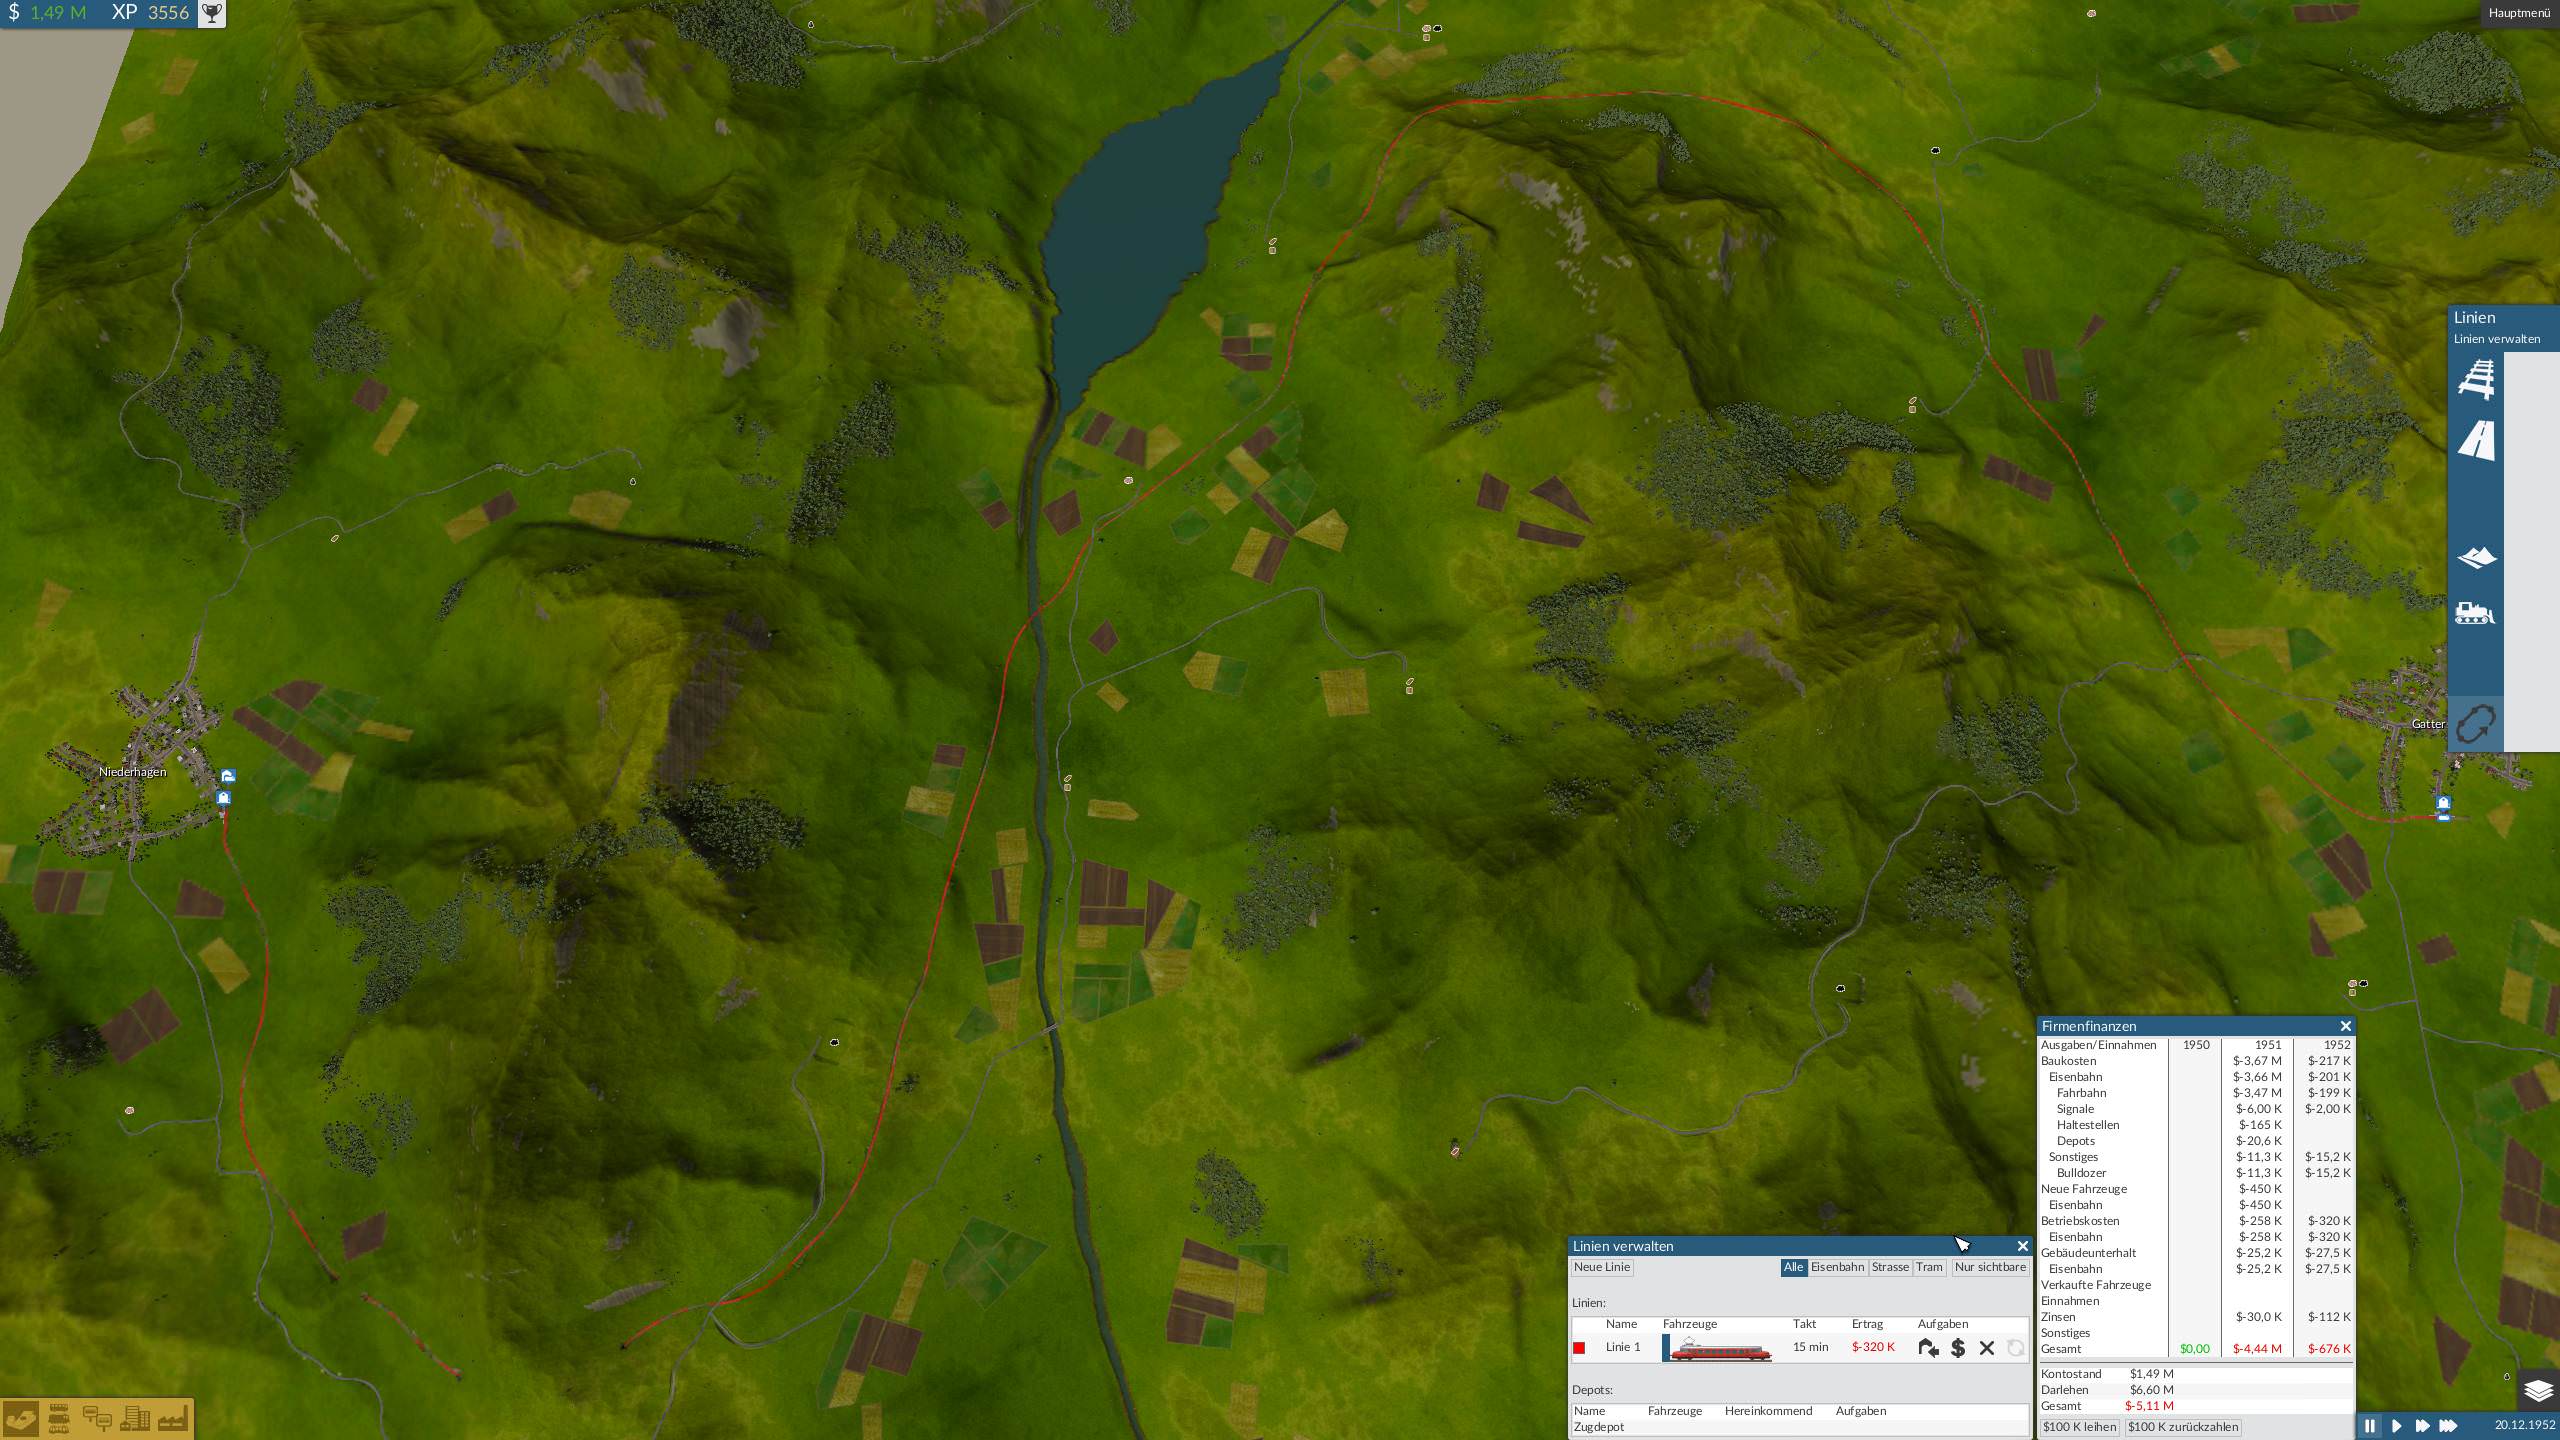The height and width of the screenshot is (1440, 2560).
Task: Click the train station marker near Niederhagen
Action: coord(223,798)
